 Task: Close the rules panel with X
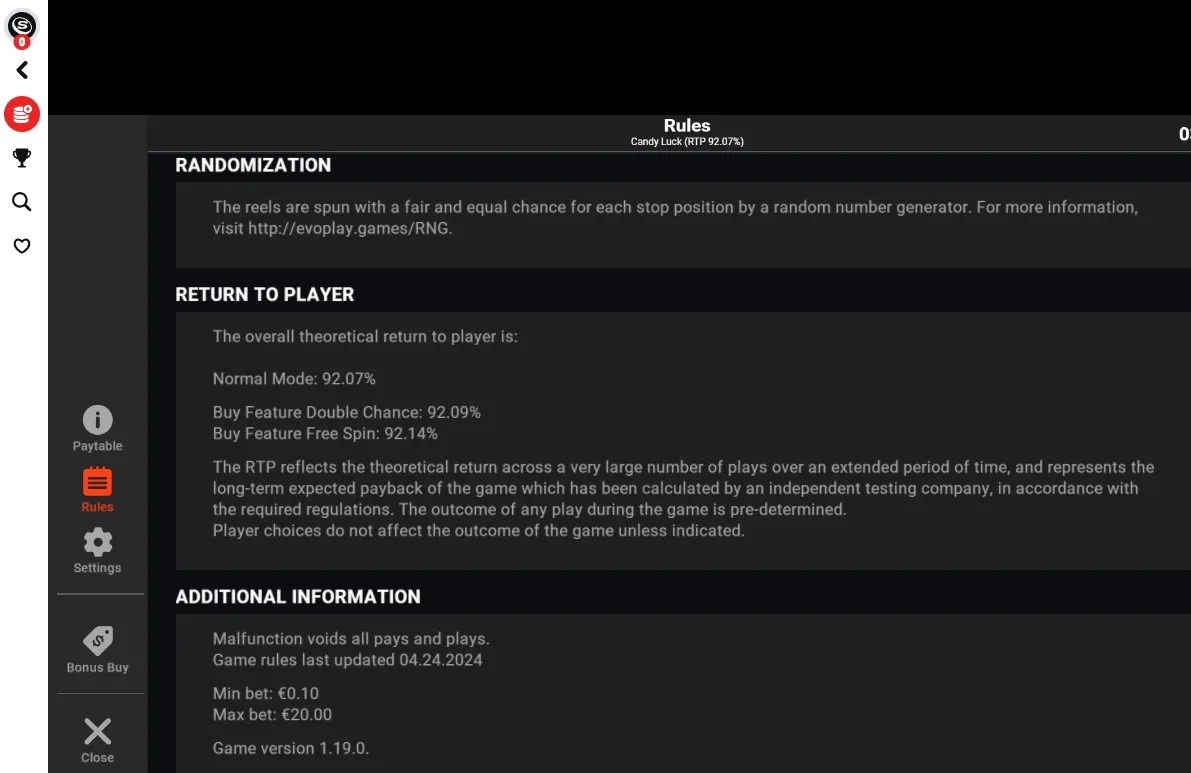97,740
